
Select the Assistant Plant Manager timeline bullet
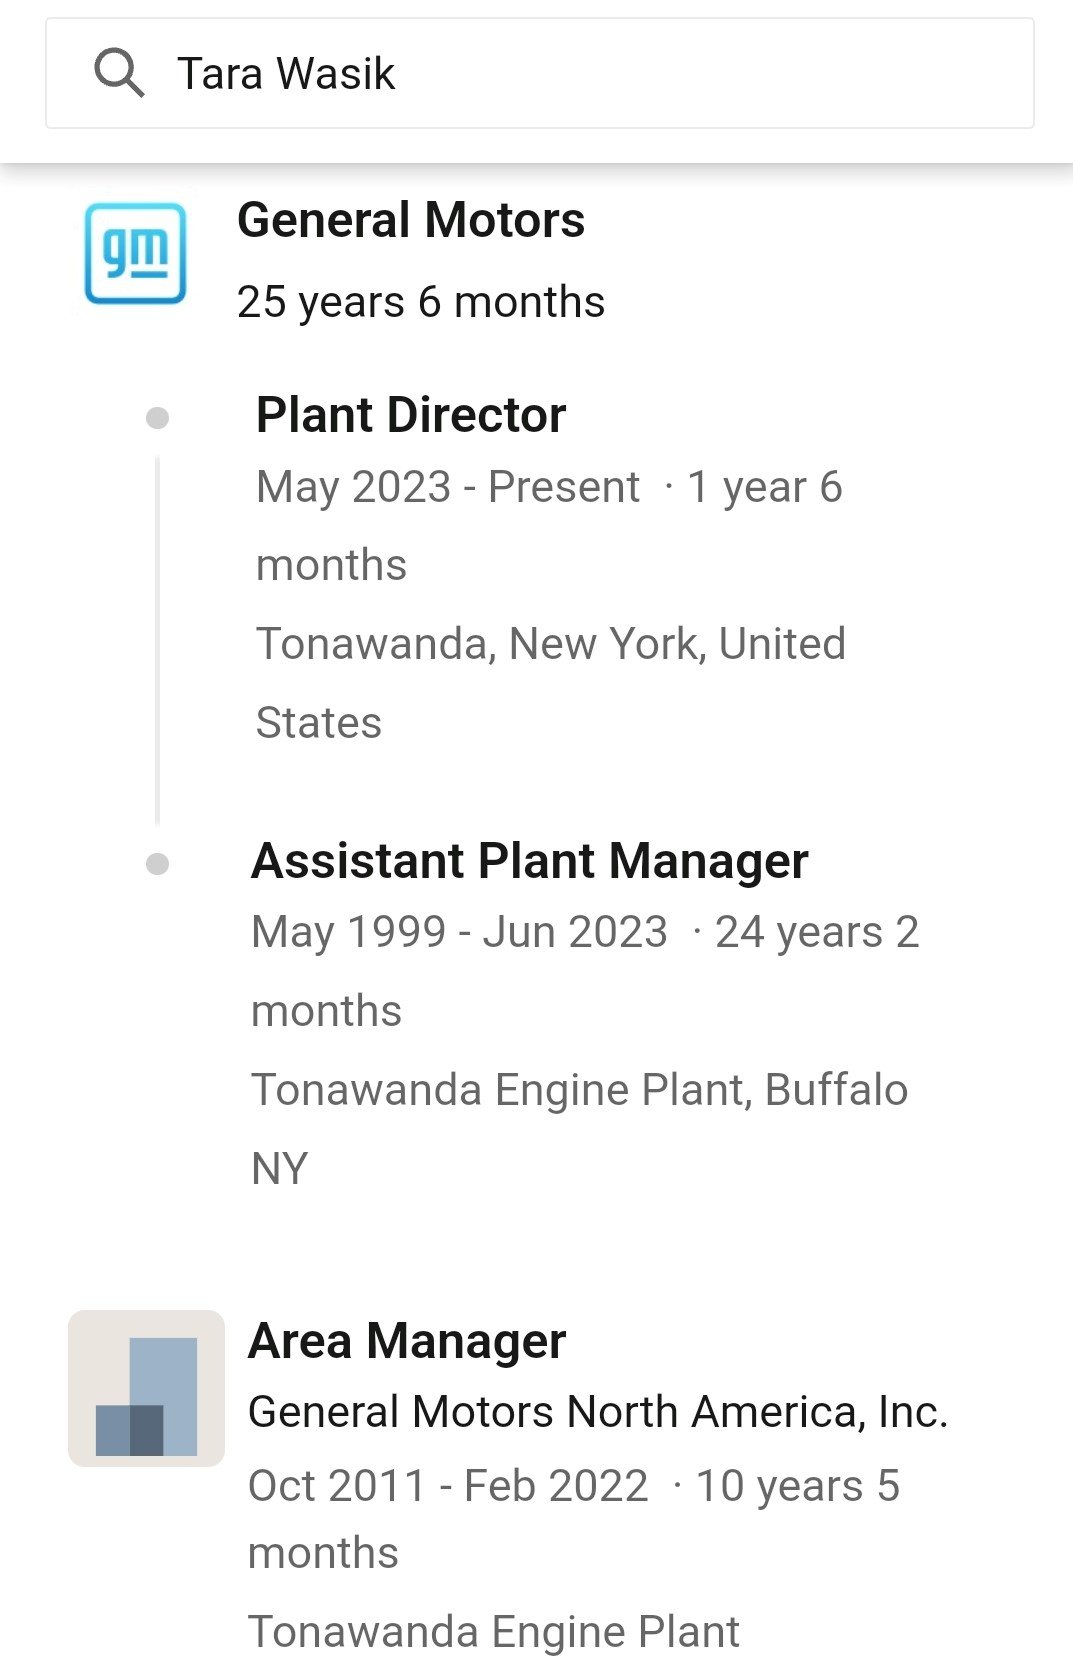(x=157, y=863)
